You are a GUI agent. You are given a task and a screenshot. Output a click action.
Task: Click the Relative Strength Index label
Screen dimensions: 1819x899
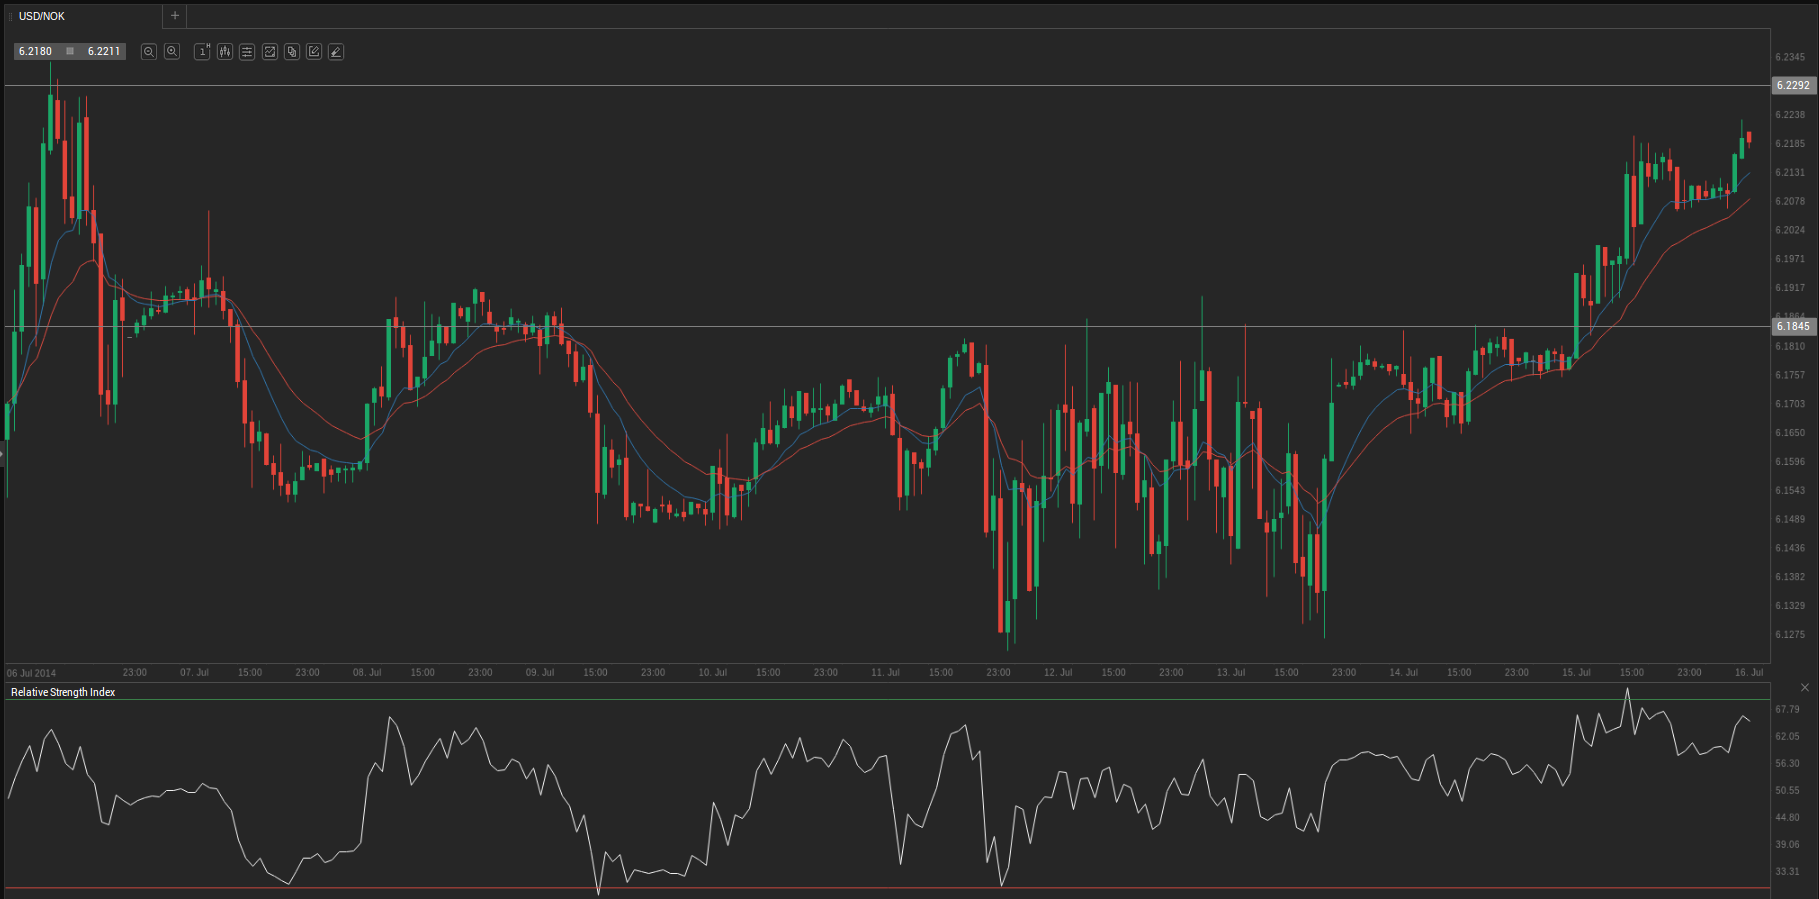(x=63, y=692)
